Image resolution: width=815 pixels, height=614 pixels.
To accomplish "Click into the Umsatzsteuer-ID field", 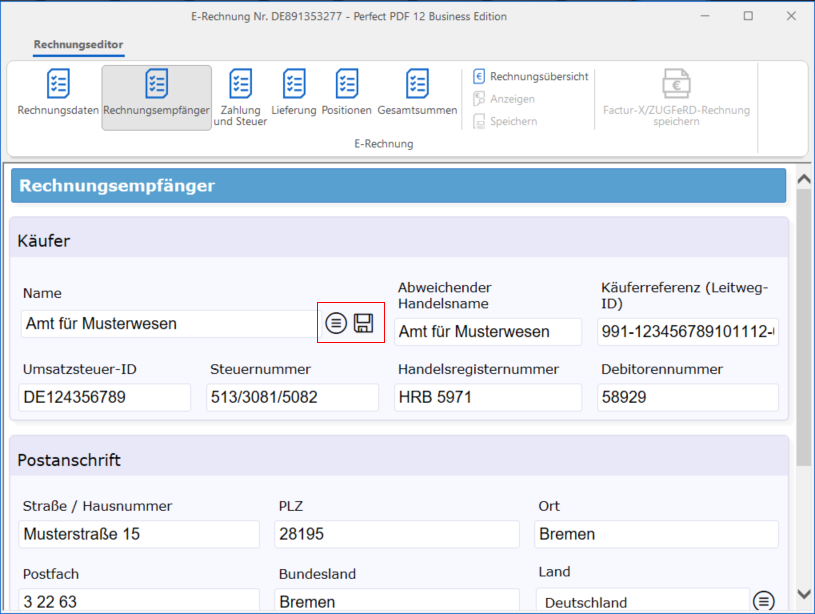I will point(104,397).
